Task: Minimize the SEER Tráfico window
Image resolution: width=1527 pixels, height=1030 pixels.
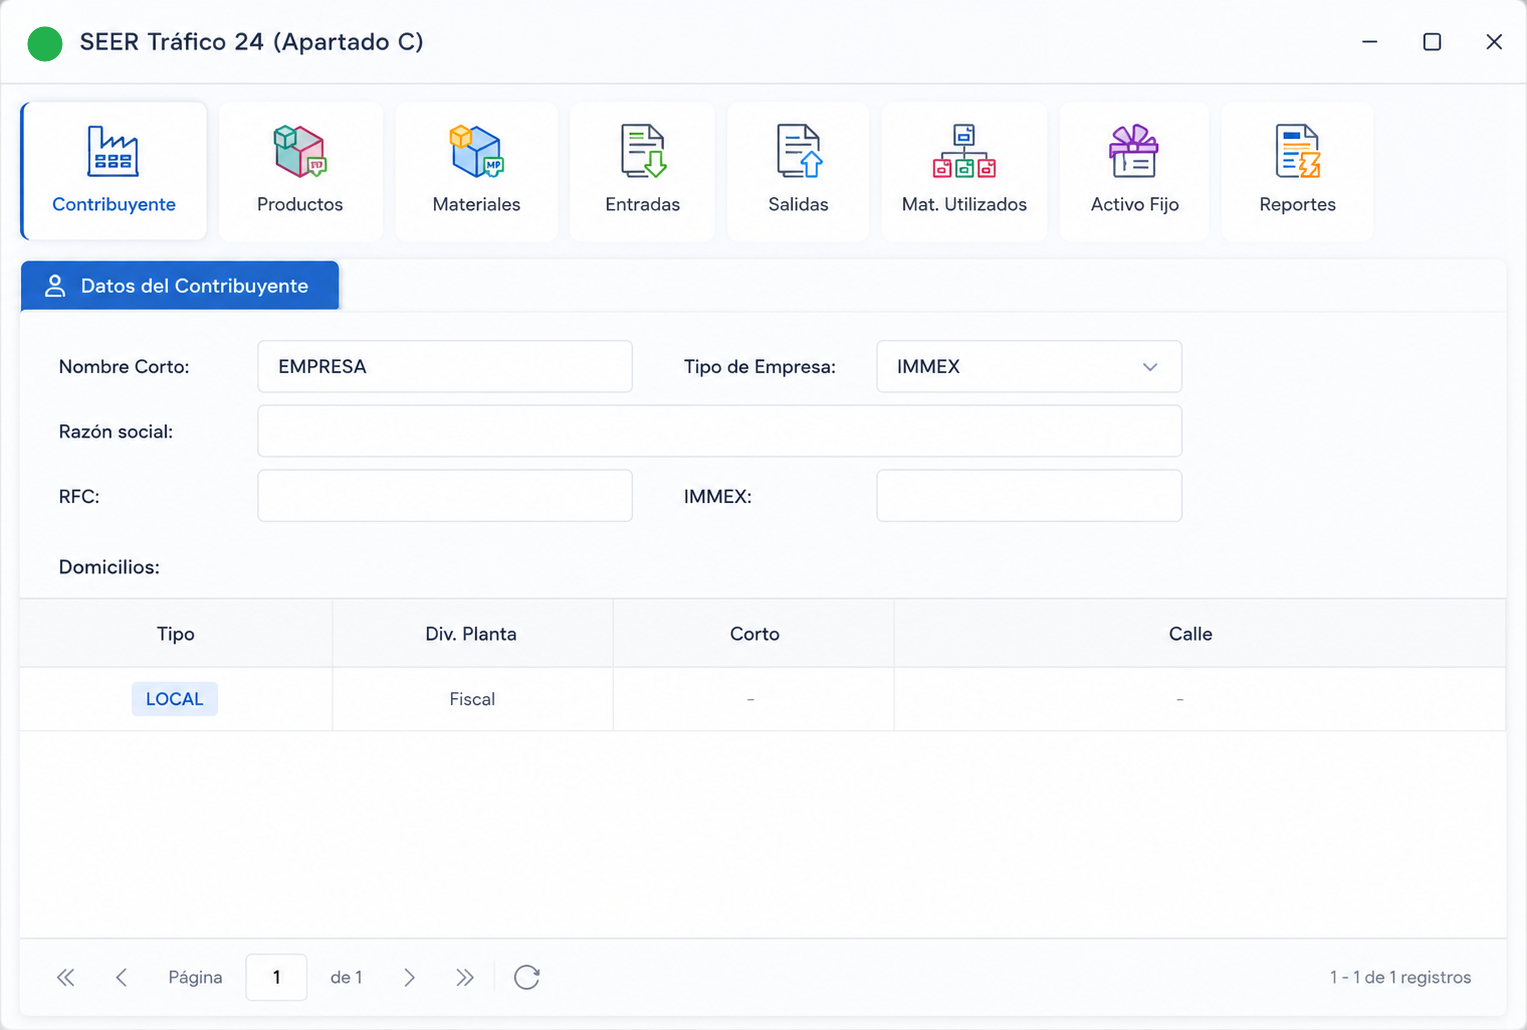Action: coord(1370,42)
